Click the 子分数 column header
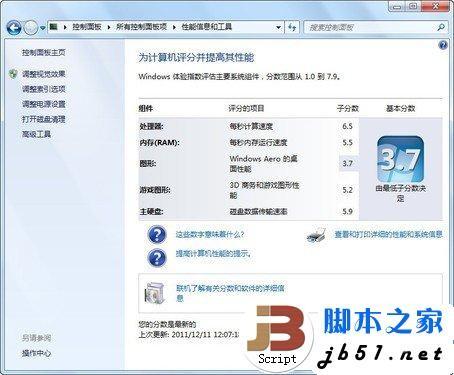This screenshot has width=454, height=375. [348, 108]
